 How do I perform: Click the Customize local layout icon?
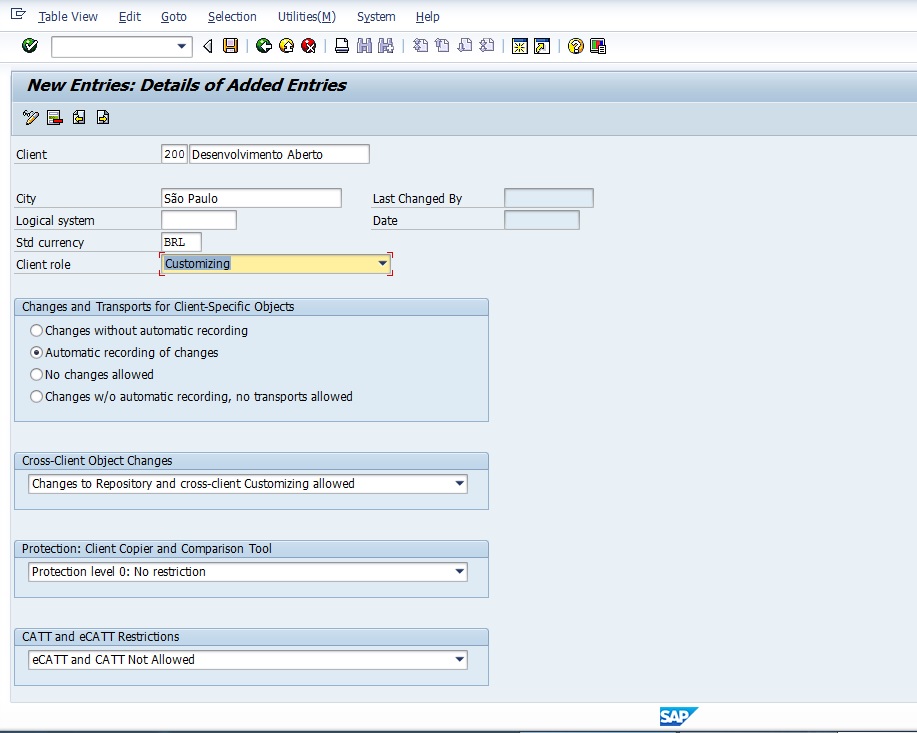click(x=598, y=46)
